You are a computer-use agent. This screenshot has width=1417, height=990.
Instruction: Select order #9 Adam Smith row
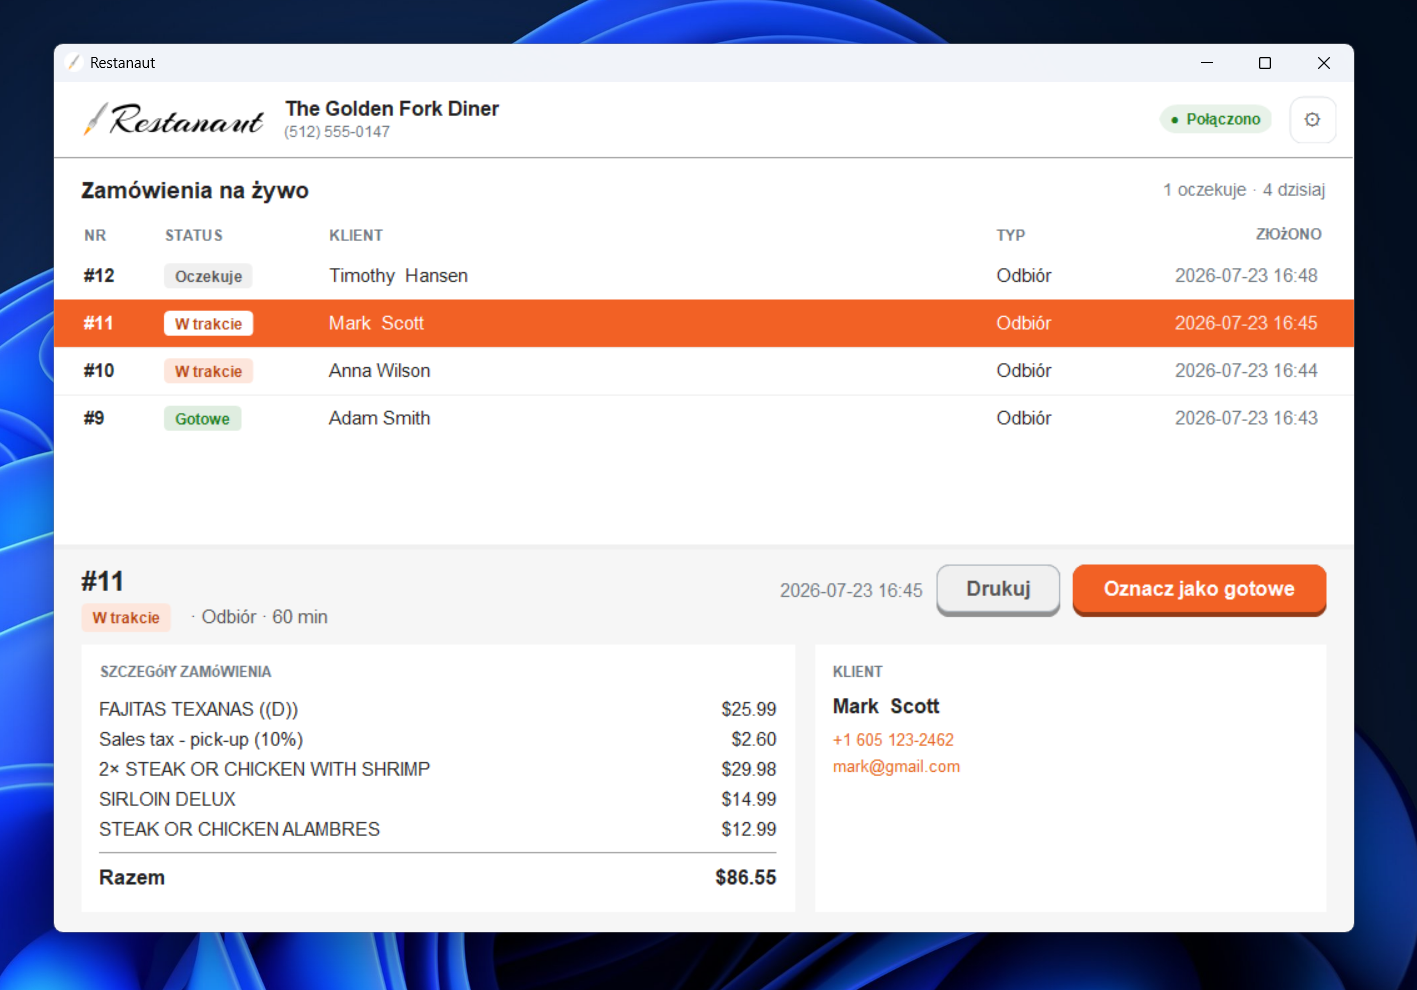click(704, 418)
